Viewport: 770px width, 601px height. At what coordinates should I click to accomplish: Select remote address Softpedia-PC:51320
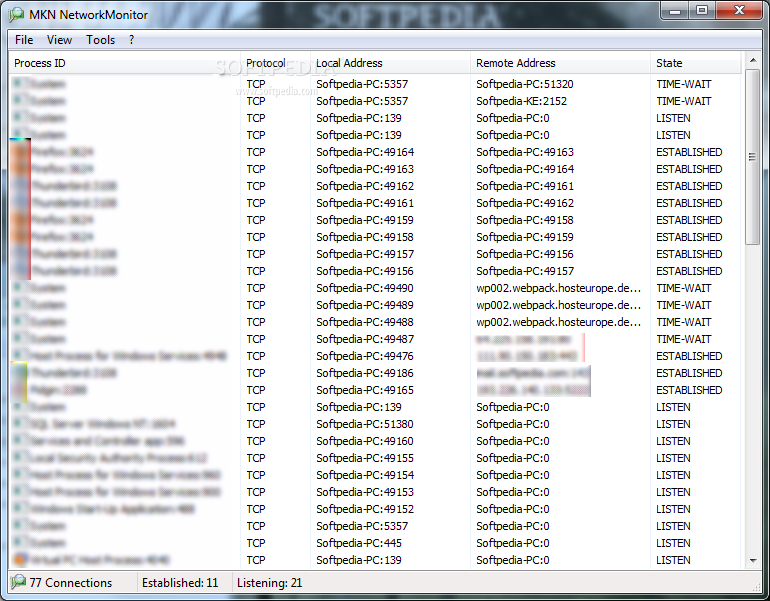pos(524,84)
